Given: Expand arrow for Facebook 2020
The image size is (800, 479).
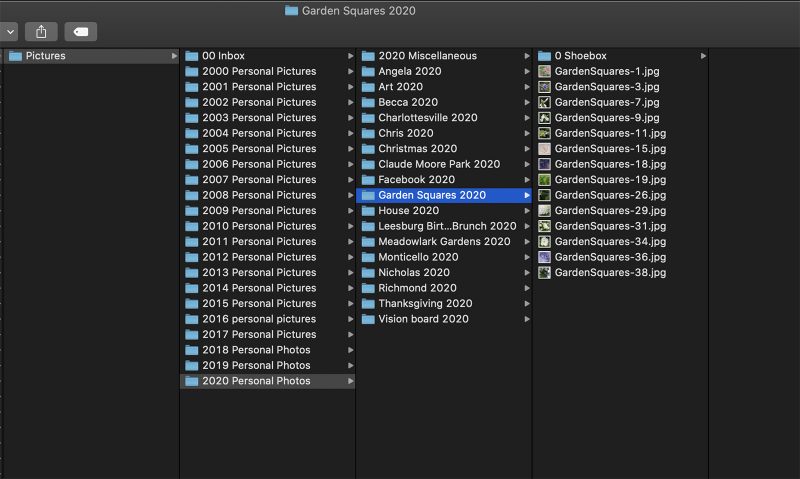Looking at the screenshot, I should click(x=527, y=180).
